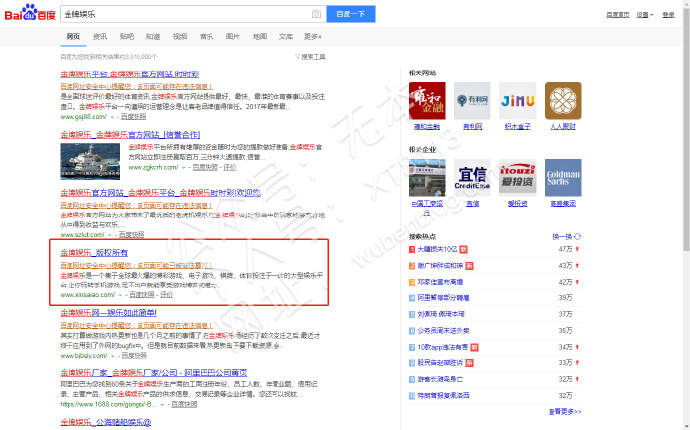
Task: Open the camera image search icon
Action: (316, 14)
